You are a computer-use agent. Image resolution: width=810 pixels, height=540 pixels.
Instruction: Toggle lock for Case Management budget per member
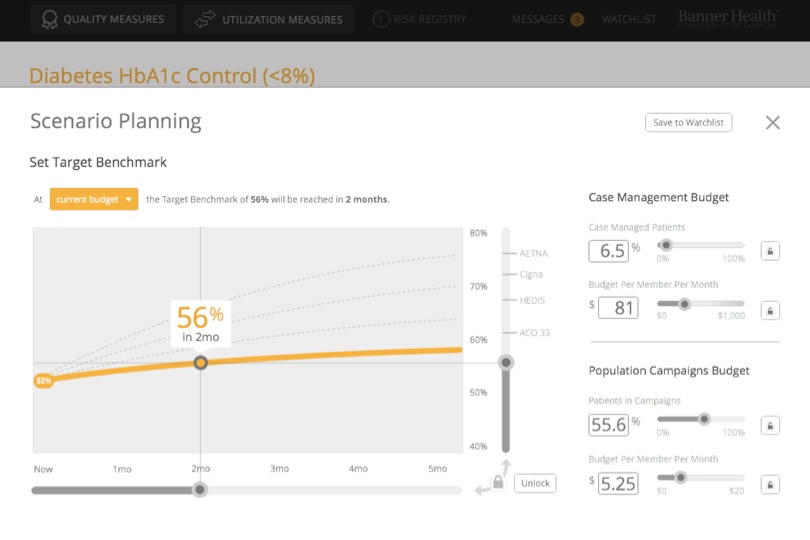[x=769, y=309]
